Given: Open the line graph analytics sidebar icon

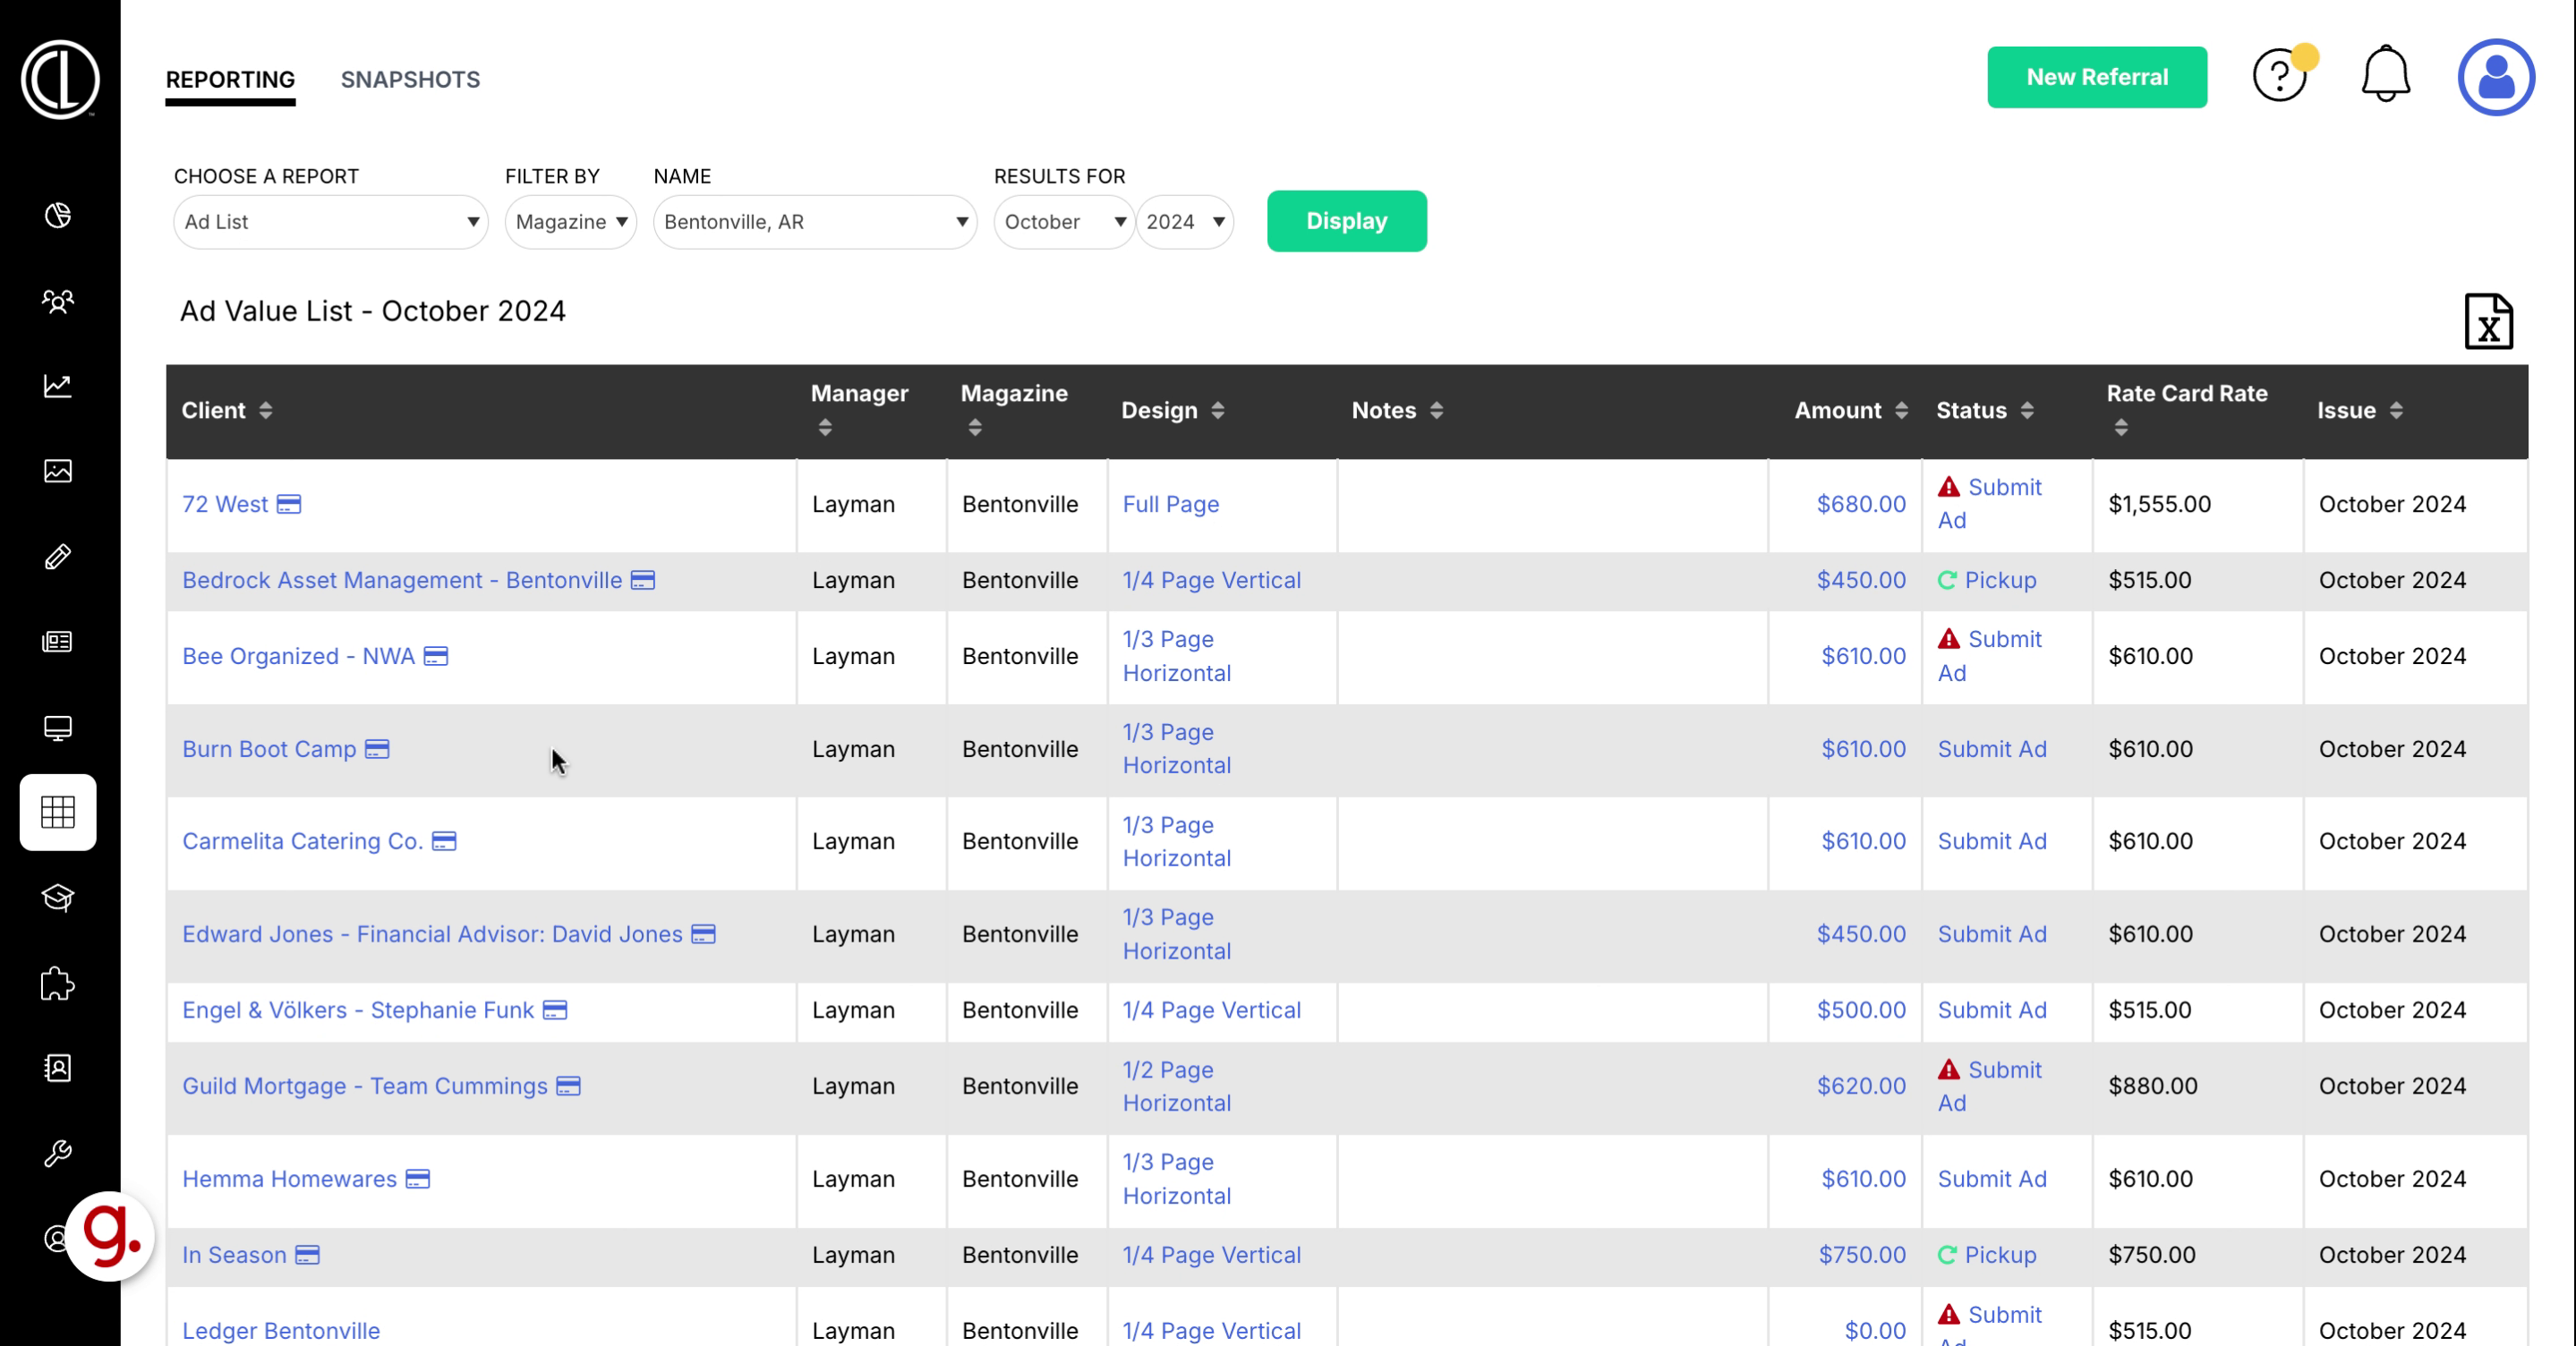Looking at the screenshot, I should click(x=58, y=386).
